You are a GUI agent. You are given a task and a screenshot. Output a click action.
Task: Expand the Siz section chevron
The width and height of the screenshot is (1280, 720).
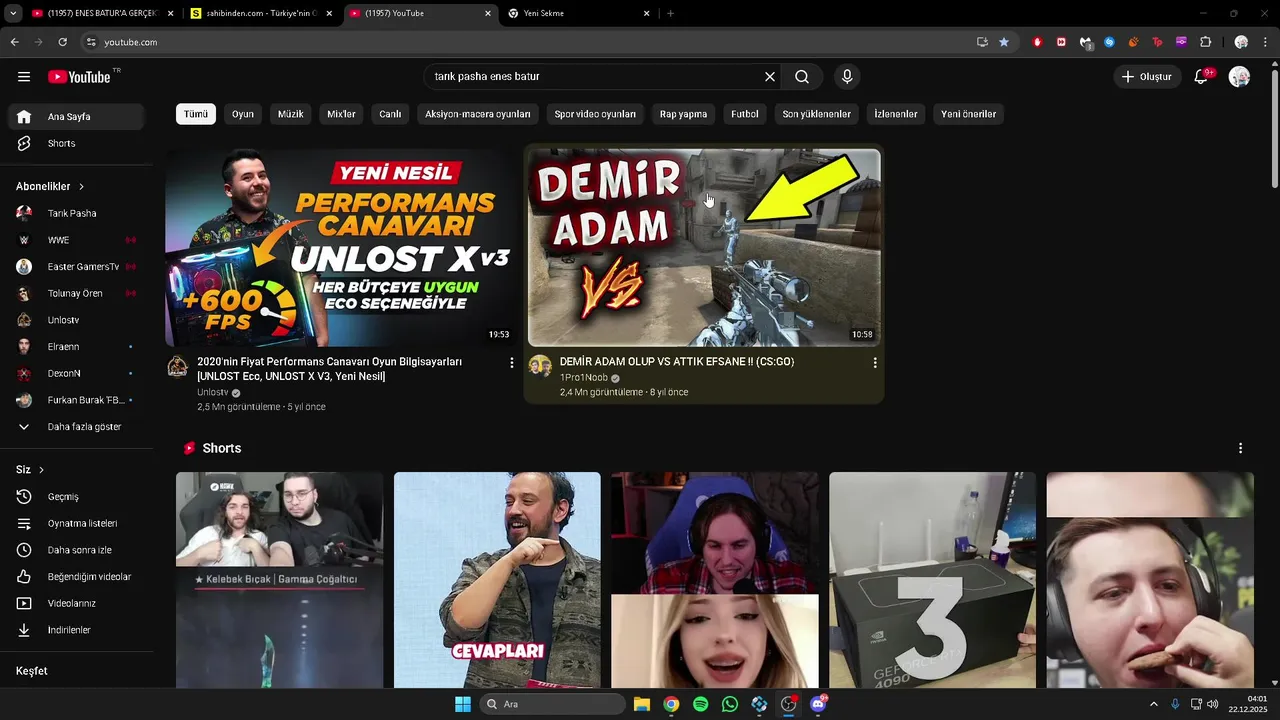click(x=41, y=470)
